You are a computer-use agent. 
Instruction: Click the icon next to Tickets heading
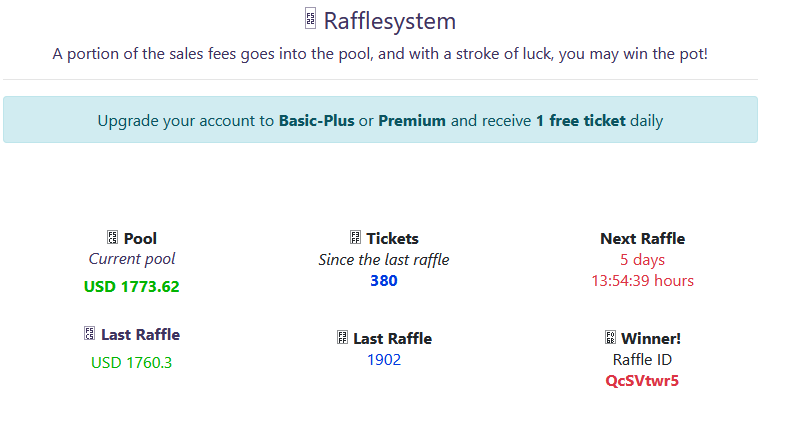tap(355, 238)
